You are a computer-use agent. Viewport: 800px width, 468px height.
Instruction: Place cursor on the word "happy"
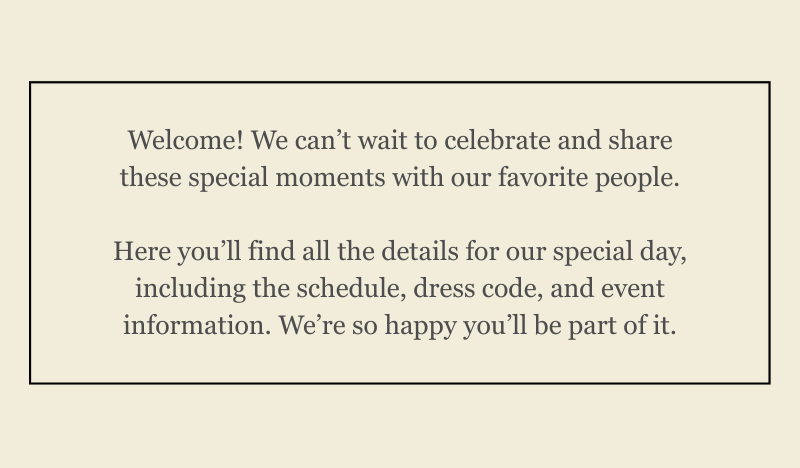pos(420,327)
